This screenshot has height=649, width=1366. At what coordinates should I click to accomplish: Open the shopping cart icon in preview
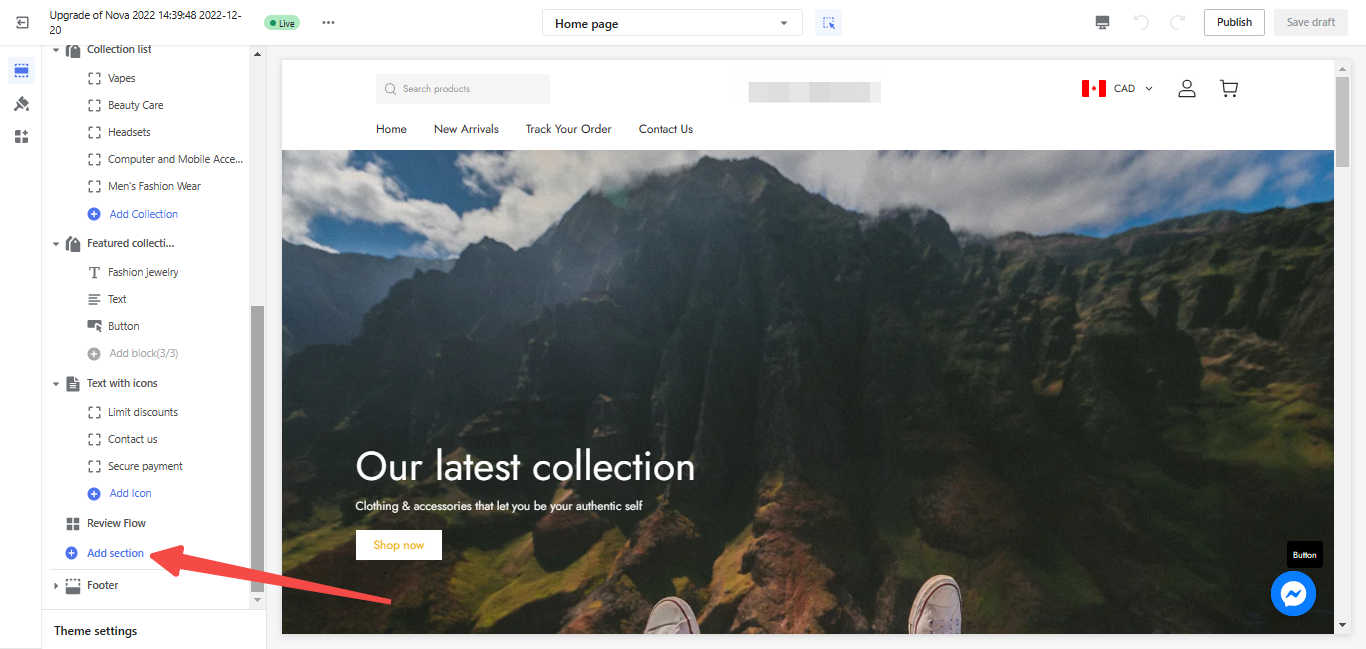click(x=1229, y=89)
